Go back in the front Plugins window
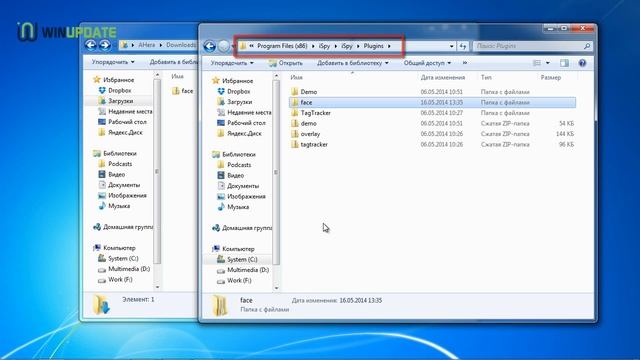The height and width of the screenshot is (360, 640). pos(210,46)
